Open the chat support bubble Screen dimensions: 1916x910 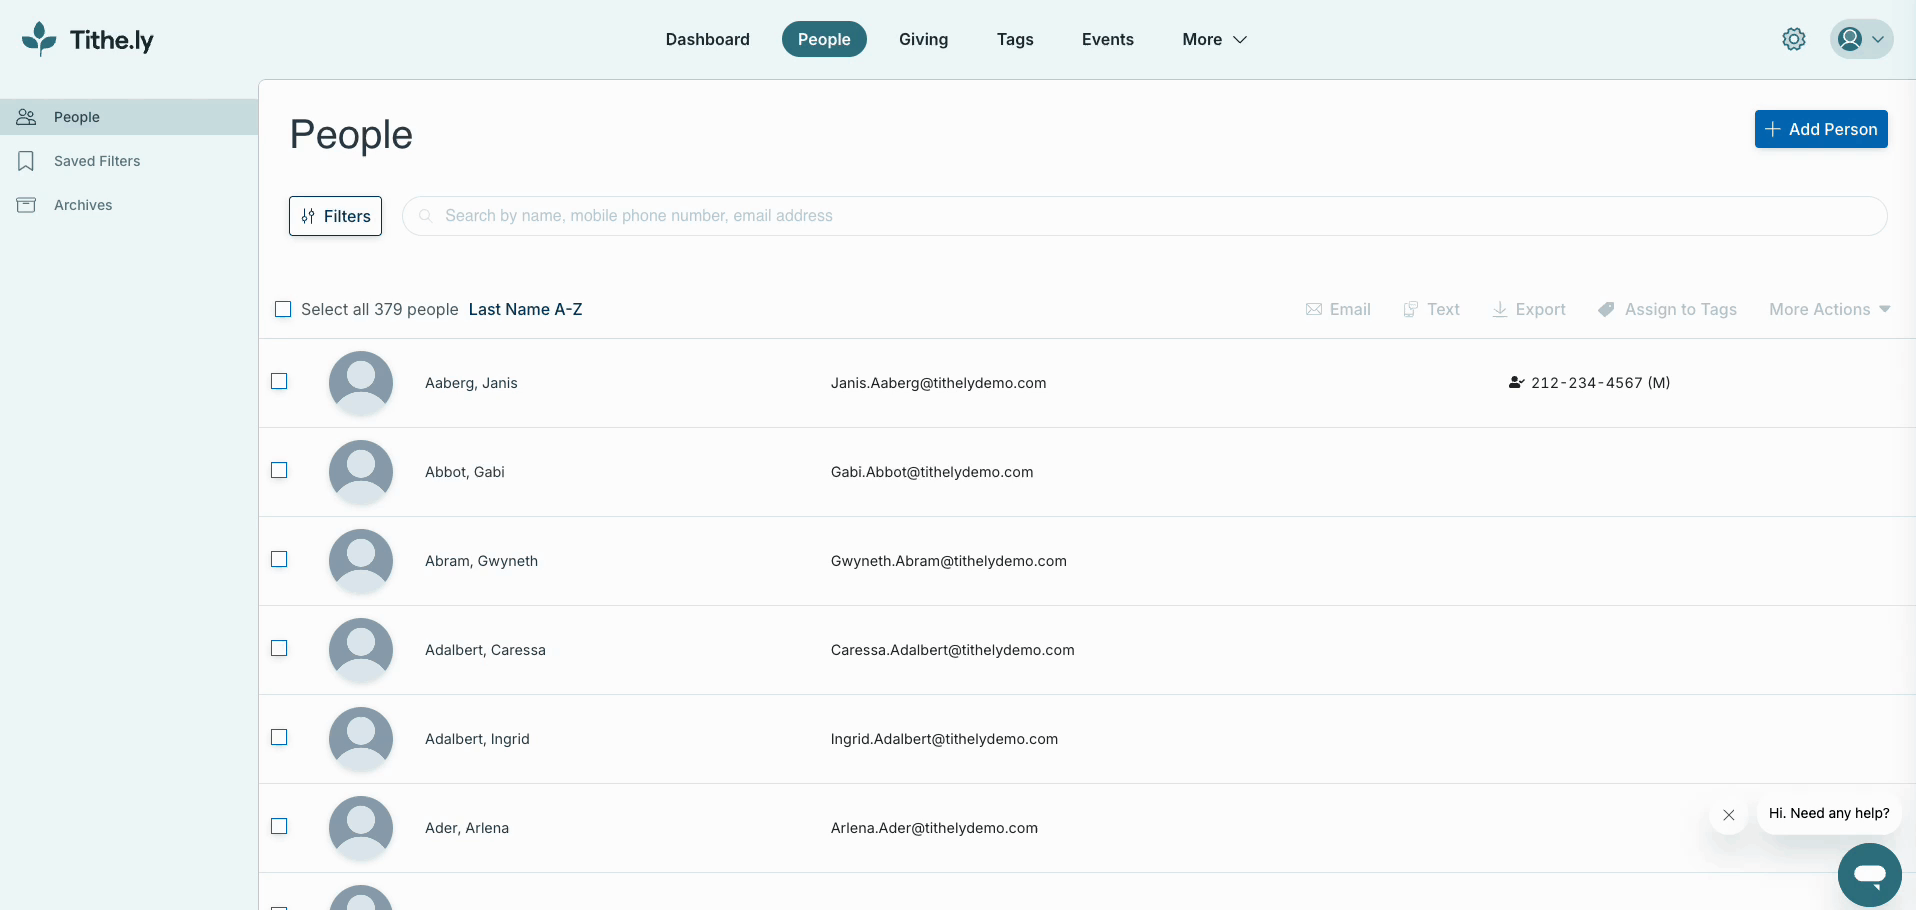click(1869, 875)
